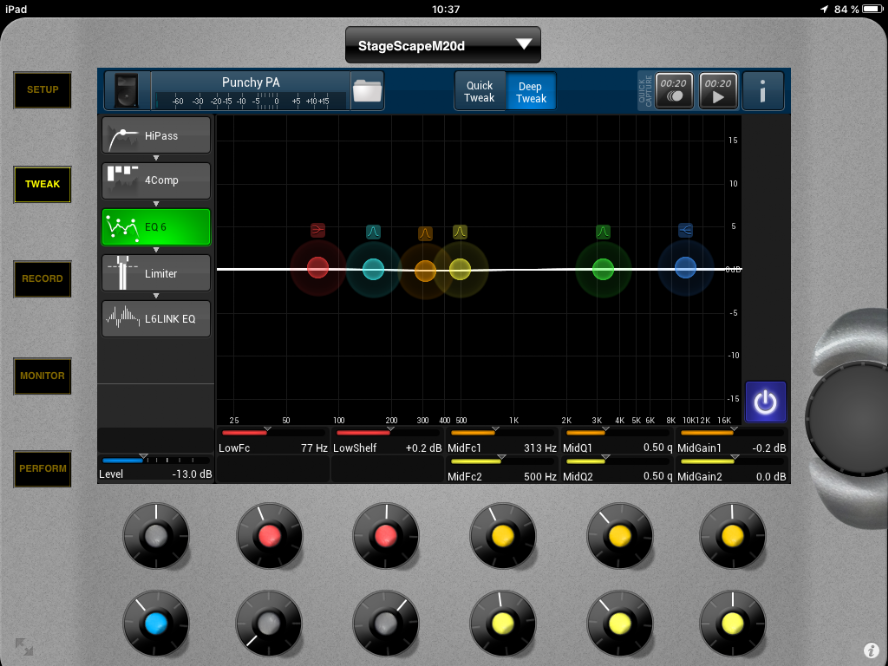The width and height of the screenshot is (888, 666).
Task: Open the SETUP mode
Action: click(42, 90)
